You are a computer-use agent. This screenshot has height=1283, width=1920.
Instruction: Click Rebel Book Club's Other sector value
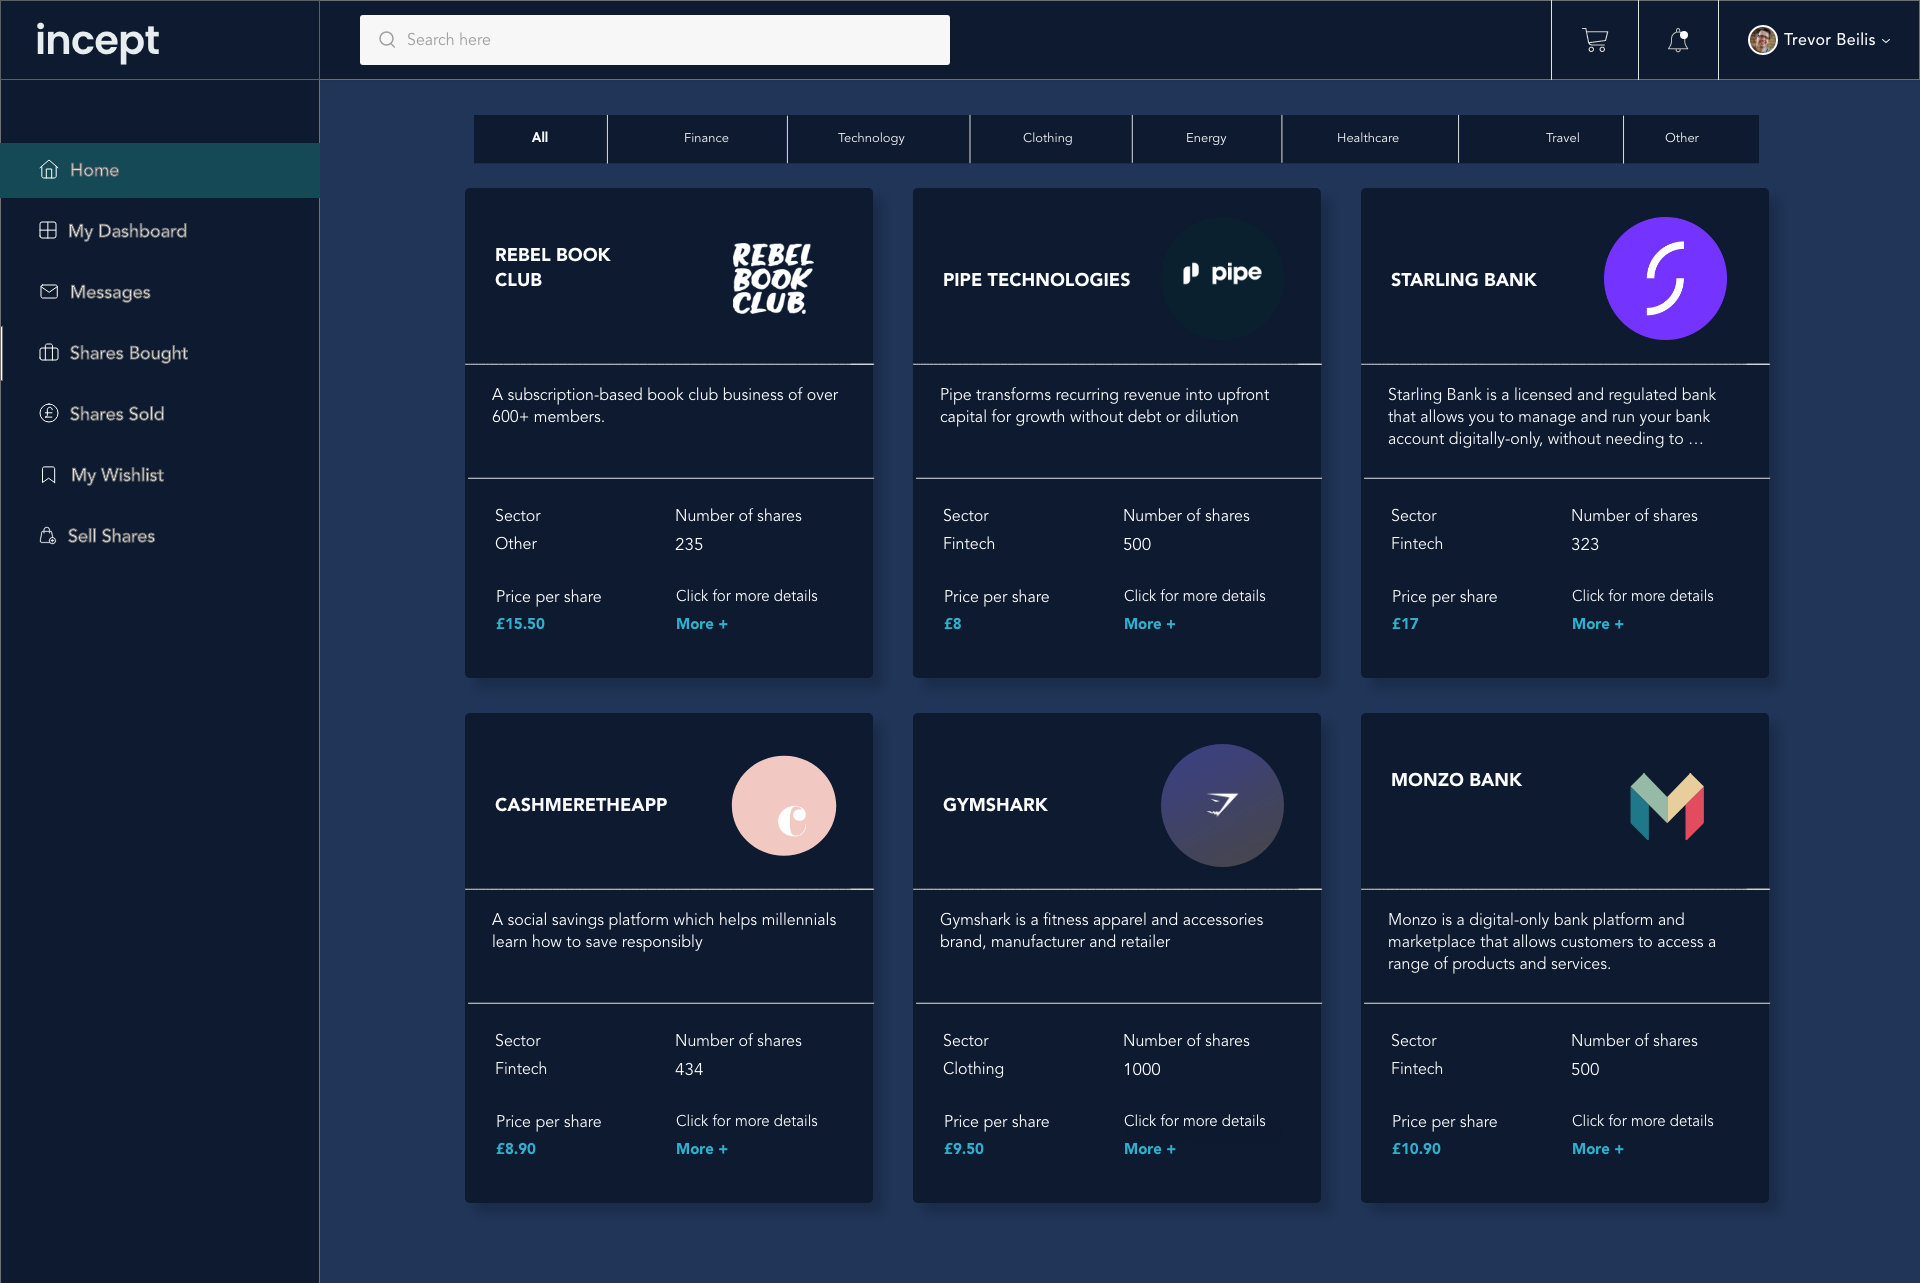516,544
